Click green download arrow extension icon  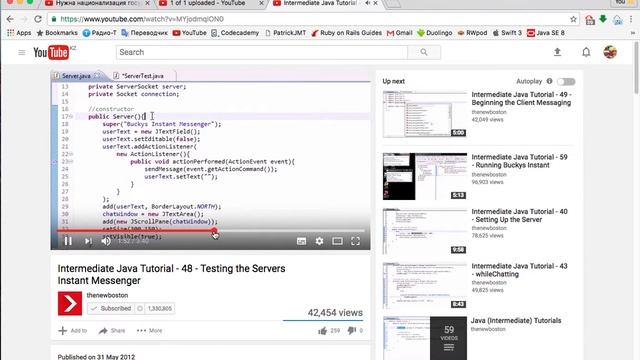pos(603,19)
